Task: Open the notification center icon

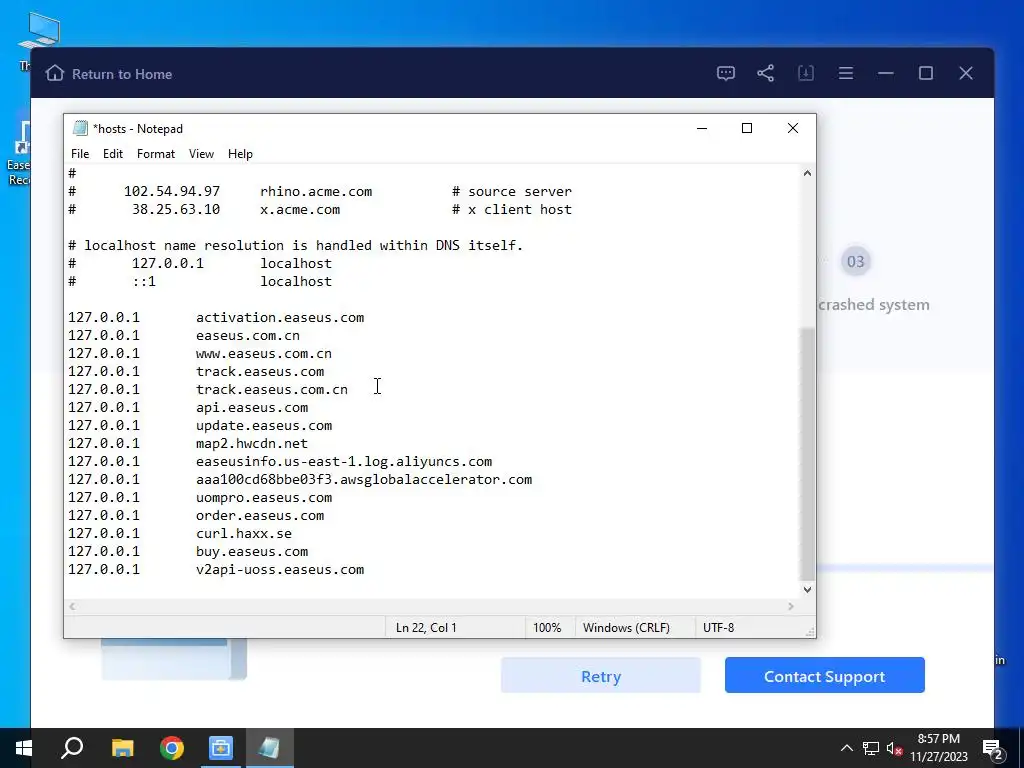Action: point(993,749)
